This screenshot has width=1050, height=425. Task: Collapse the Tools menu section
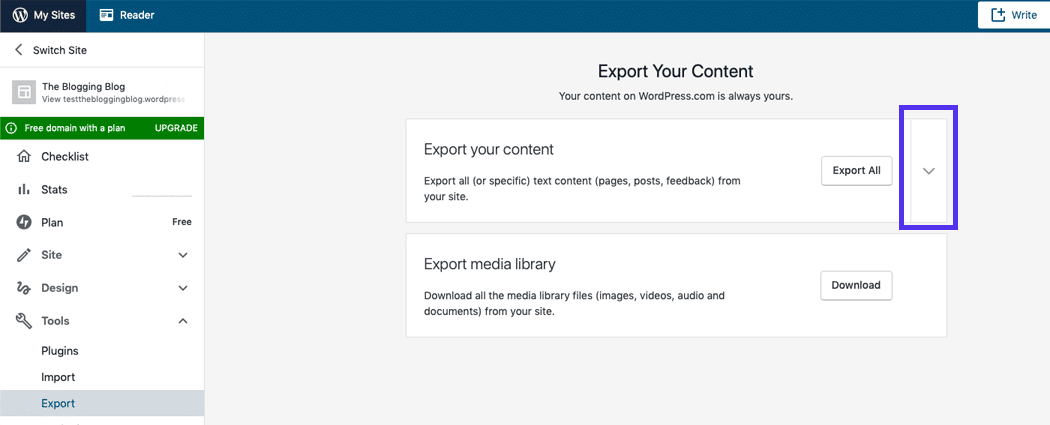(183, 321)
